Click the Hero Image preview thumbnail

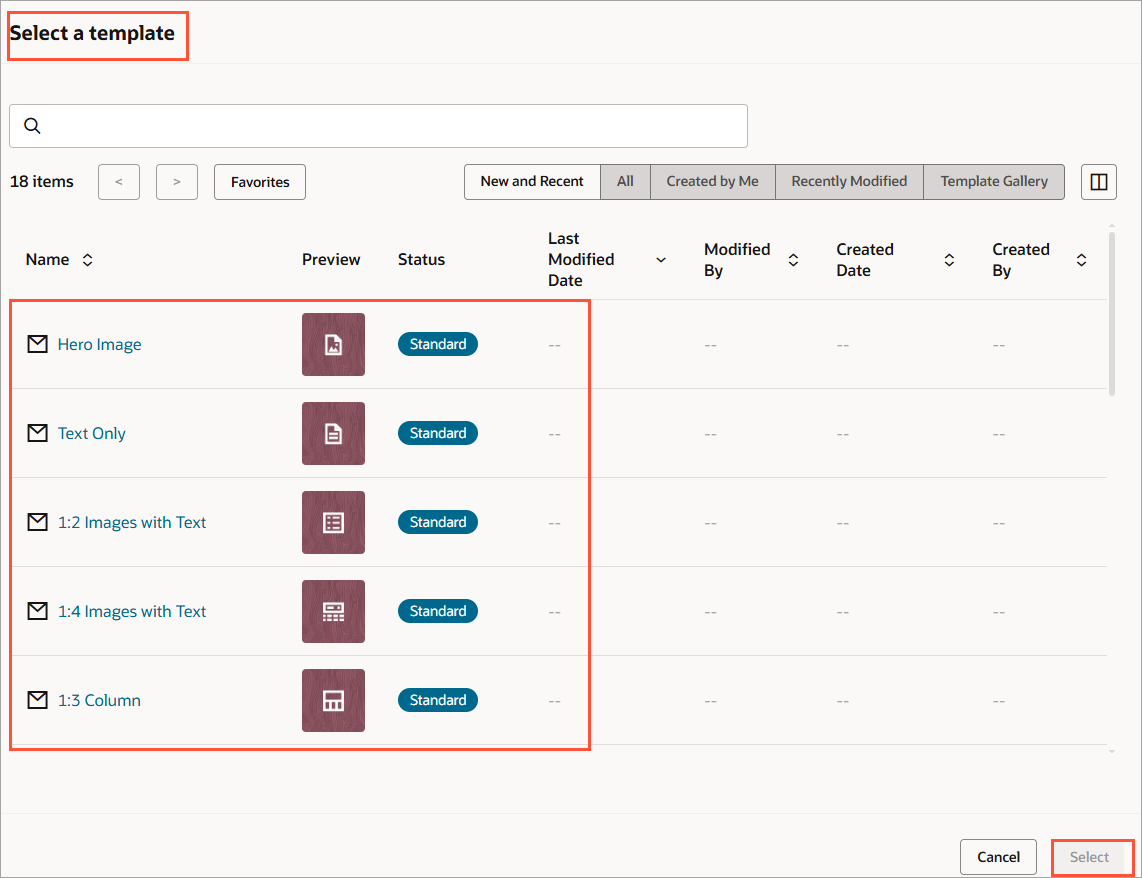point(333,344)
